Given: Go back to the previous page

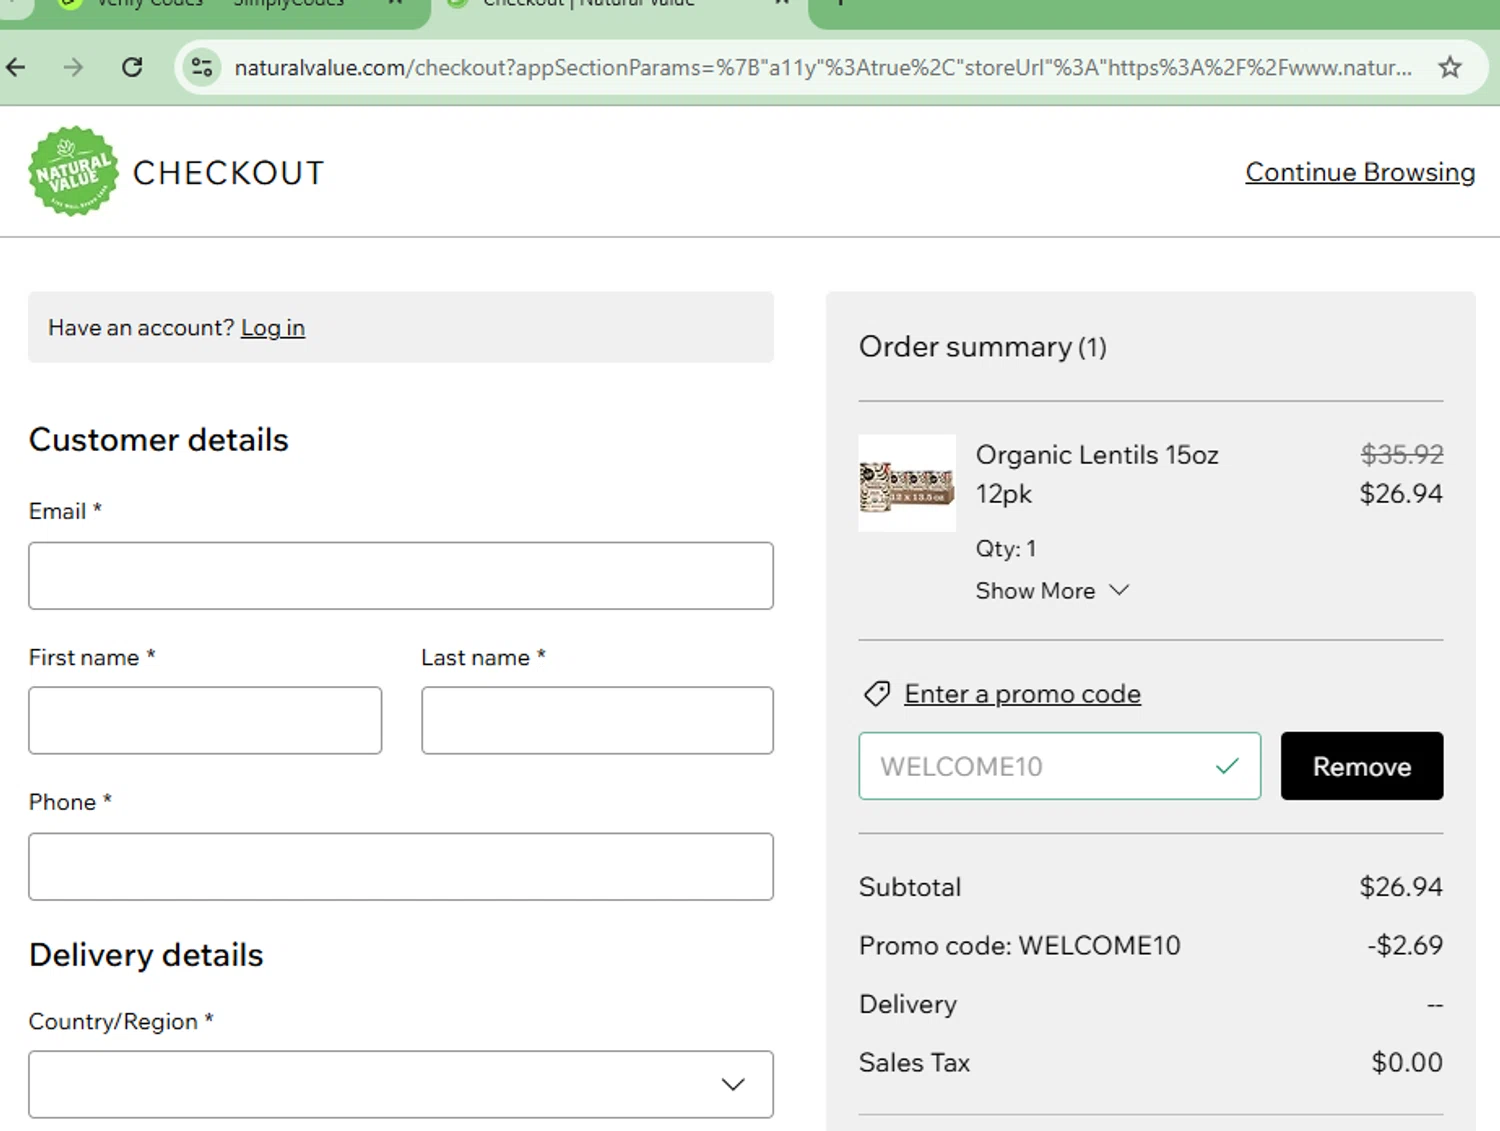Looking at the screenshot, I should coord(16,67).
